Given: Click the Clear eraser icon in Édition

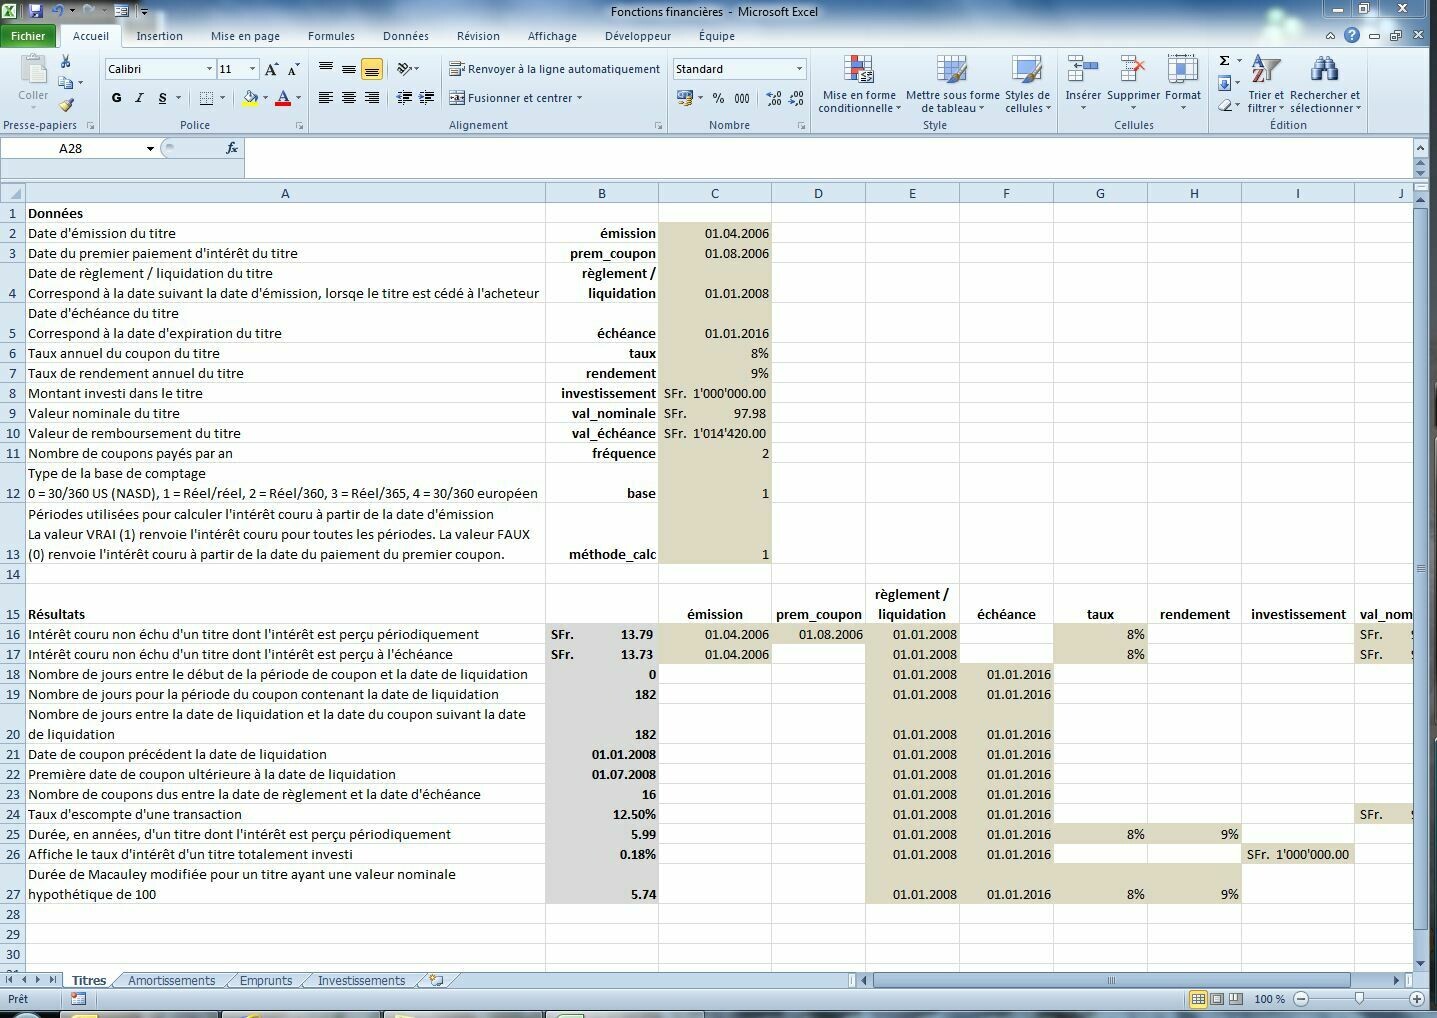Looking at the screenshot, I should 1224,104.
